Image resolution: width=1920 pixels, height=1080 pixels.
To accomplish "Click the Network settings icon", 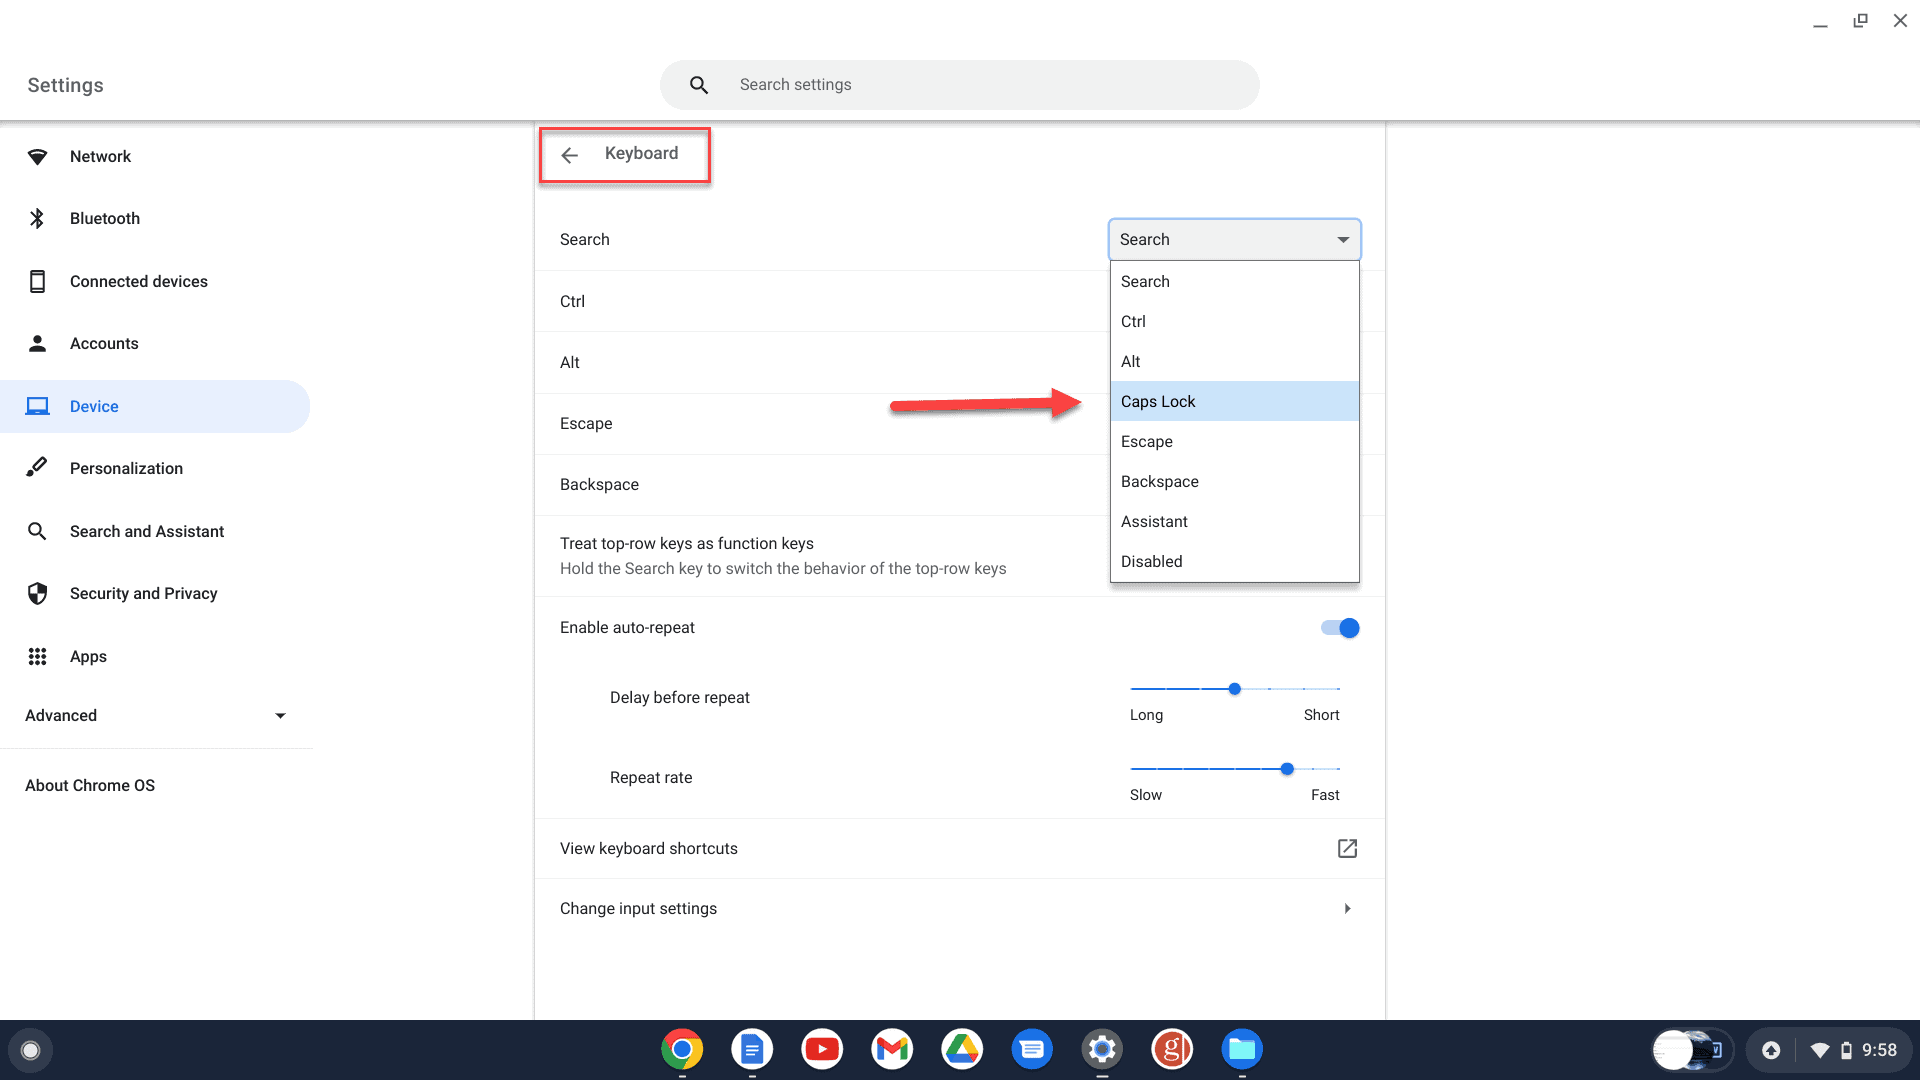I will [x=36, y=156].
